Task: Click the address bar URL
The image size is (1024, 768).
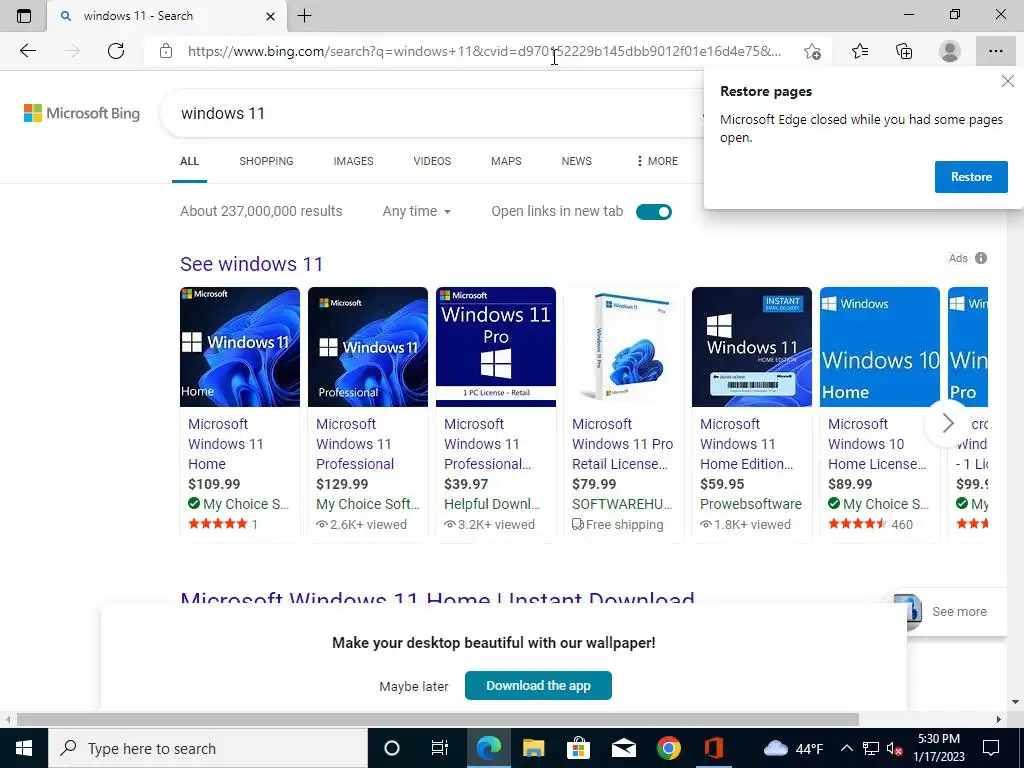Action: tap(484, 51)
